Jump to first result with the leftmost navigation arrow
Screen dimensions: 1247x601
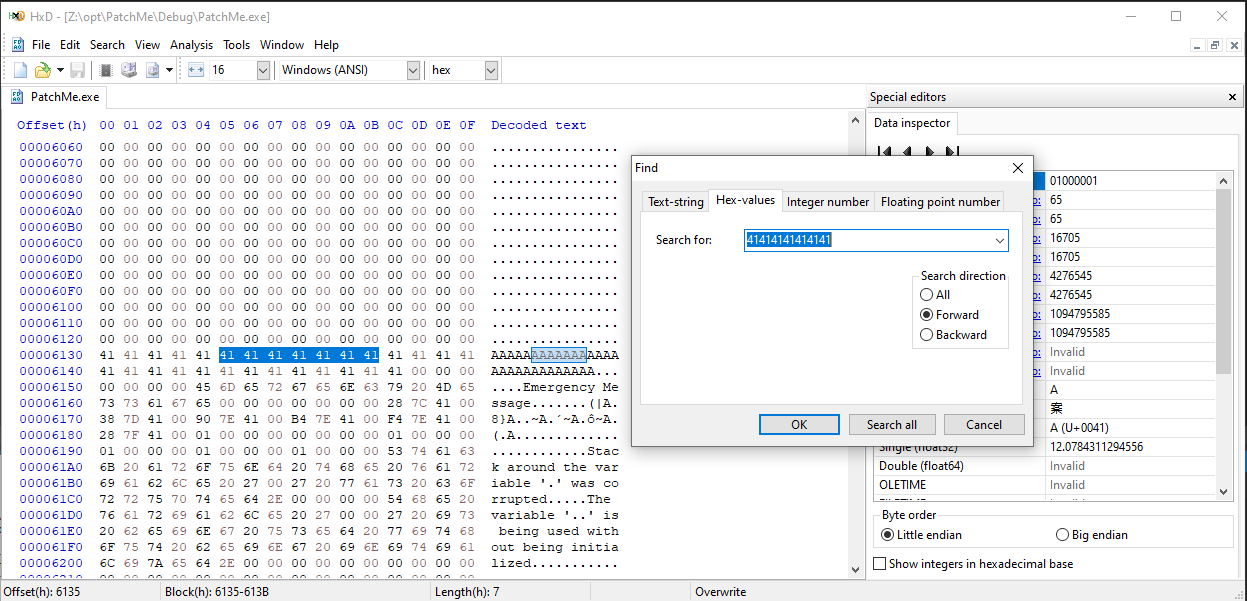point(884,151)
